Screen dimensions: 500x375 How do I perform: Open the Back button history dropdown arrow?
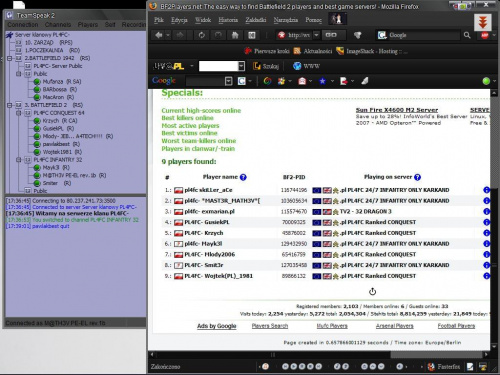tap(168, 35)
